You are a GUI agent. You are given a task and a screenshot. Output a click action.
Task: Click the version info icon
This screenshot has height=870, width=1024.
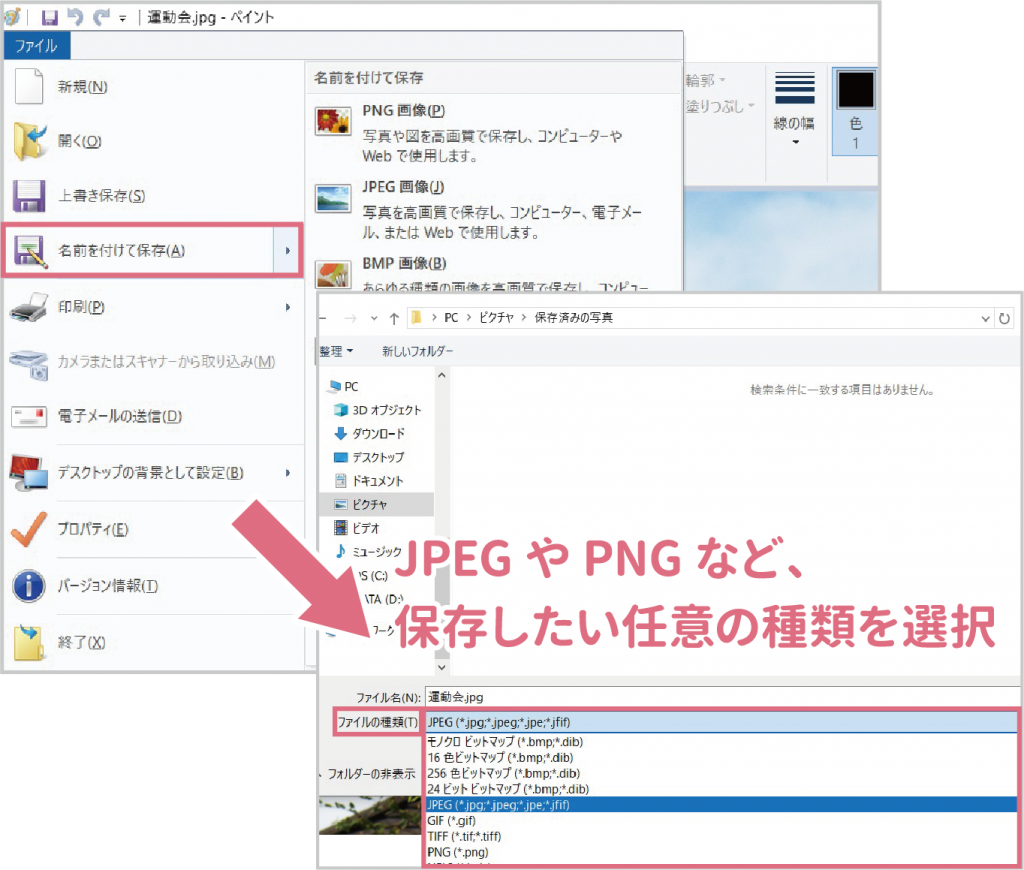29,586
